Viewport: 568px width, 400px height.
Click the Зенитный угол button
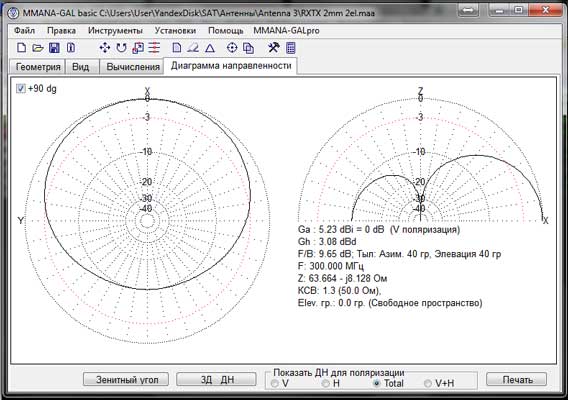[x=126, y=379]
